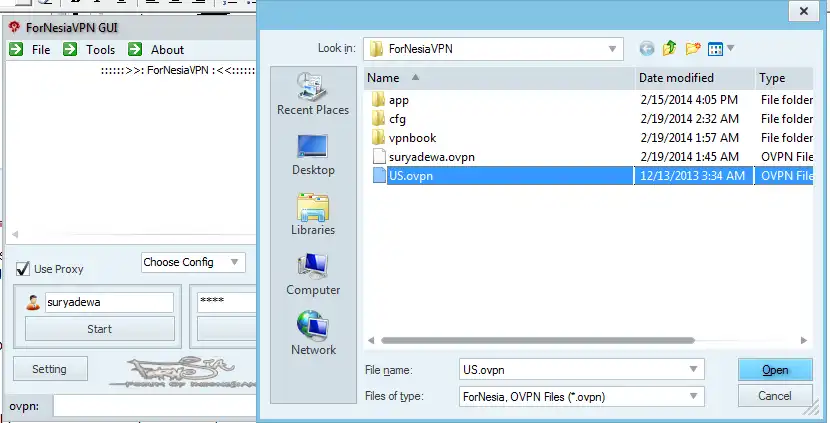Image resolution: width=830 pixels, height=423 pixels.
Task: Create a new folder icon
Action: [x=693, y=49]
